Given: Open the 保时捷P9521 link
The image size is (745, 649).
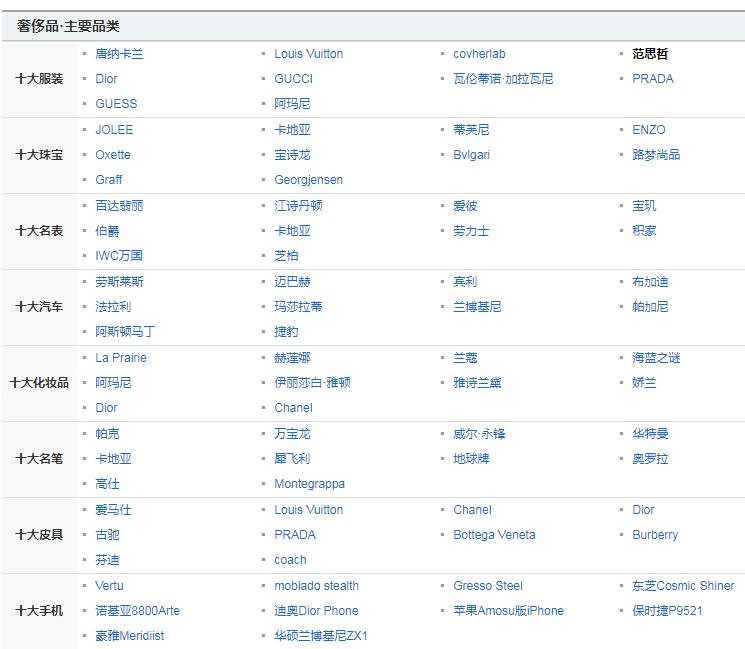Looking at the screenshot, I should coord(667,611).
